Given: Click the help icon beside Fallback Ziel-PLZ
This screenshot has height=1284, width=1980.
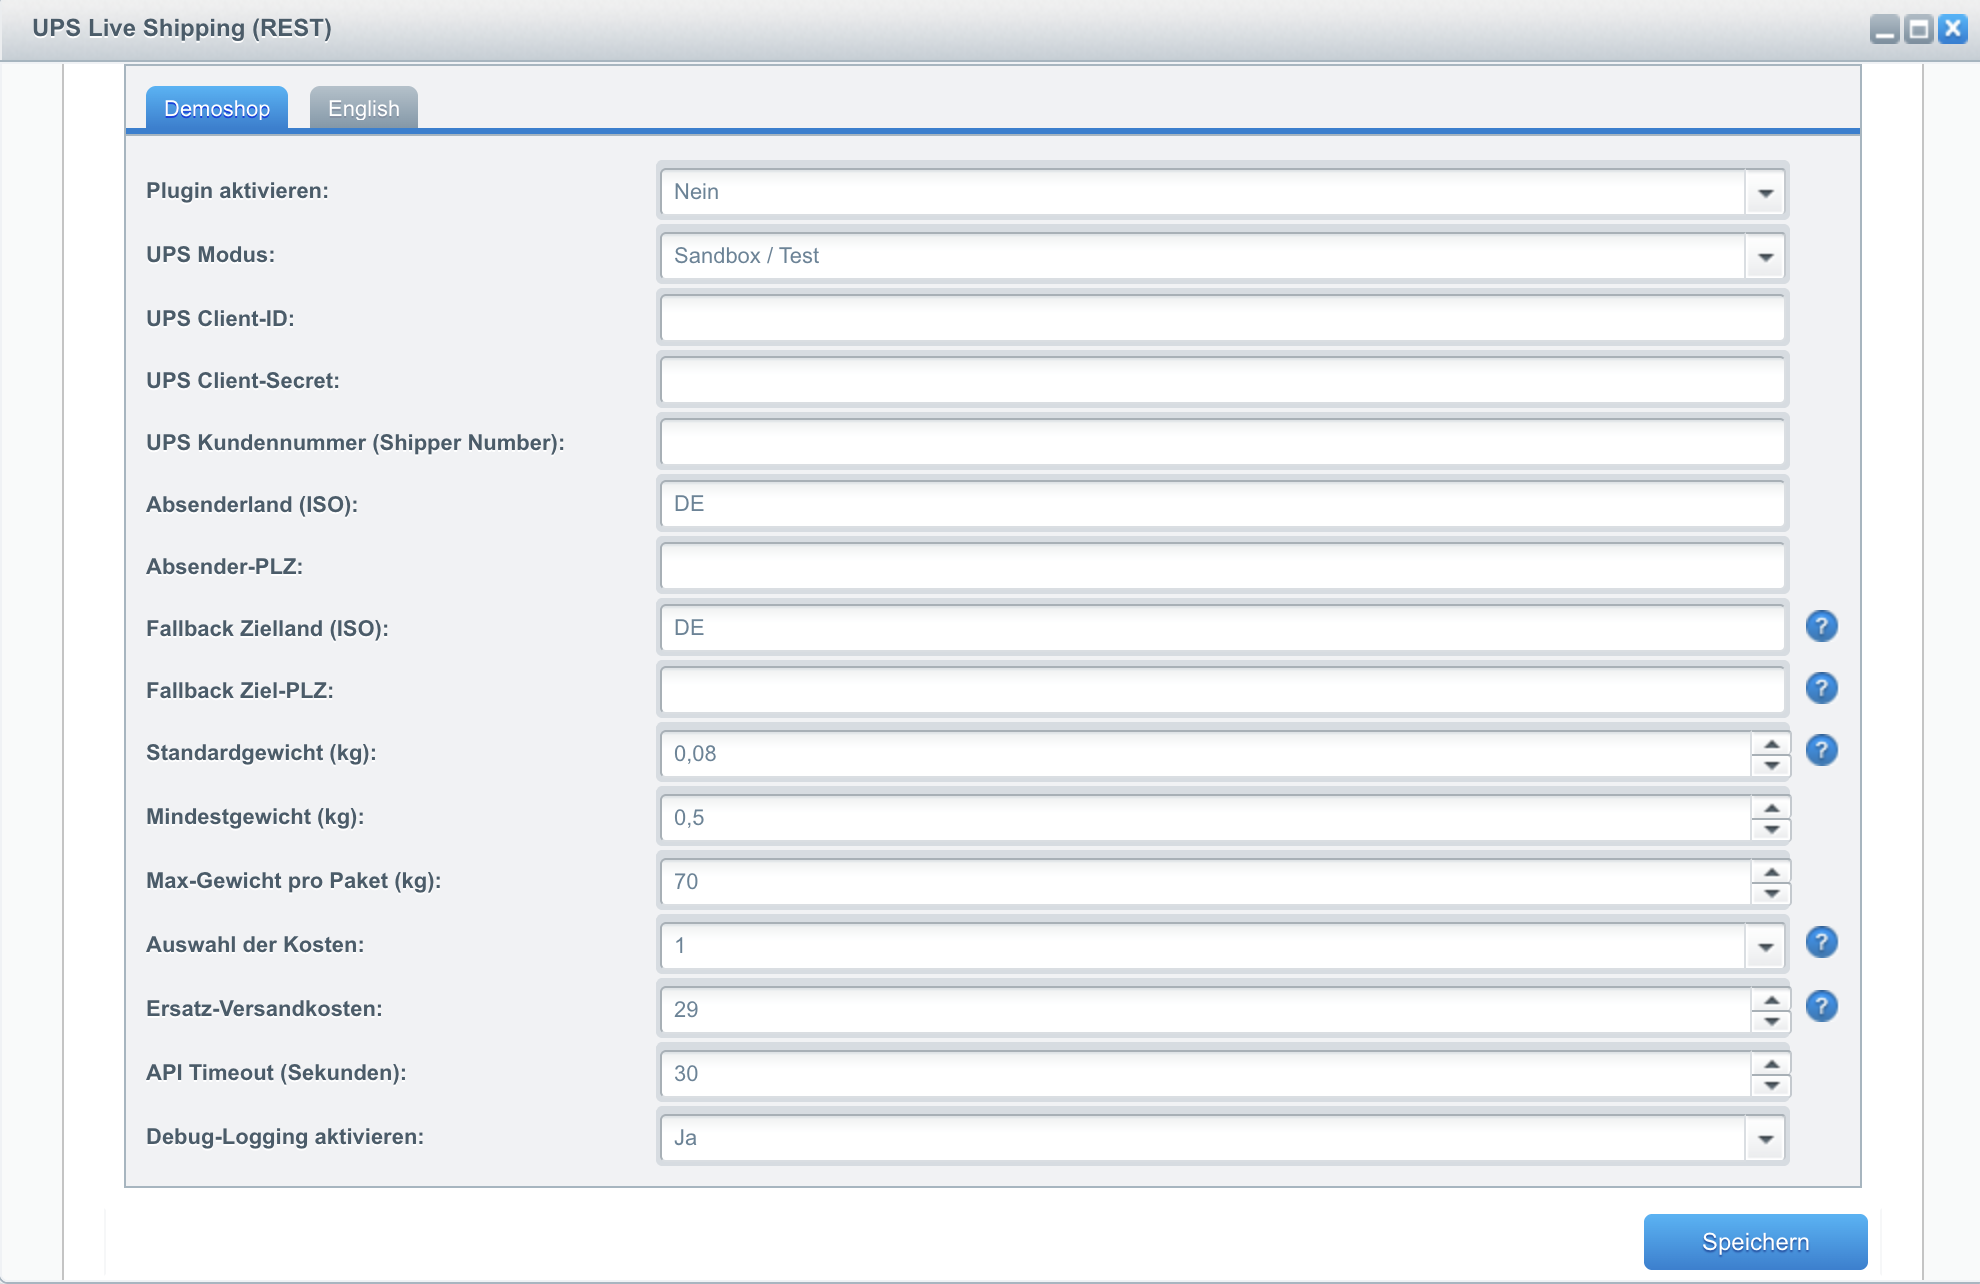Looking at the screenshot, I should [x=1822, y=689].
